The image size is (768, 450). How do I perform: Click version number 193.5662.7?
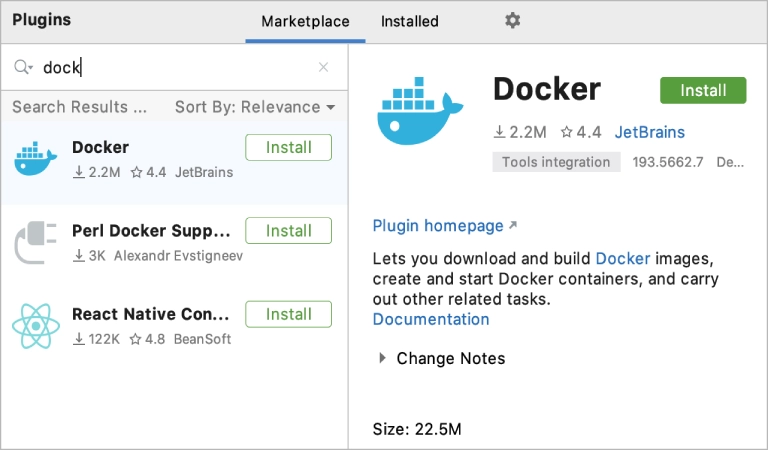[668, 162]
